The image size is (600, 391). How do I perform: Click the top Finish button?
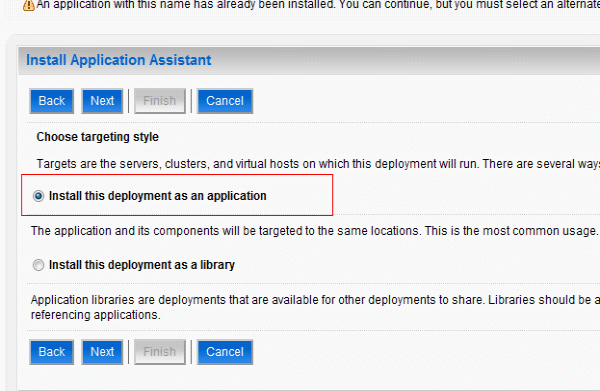tap(160, 101)
